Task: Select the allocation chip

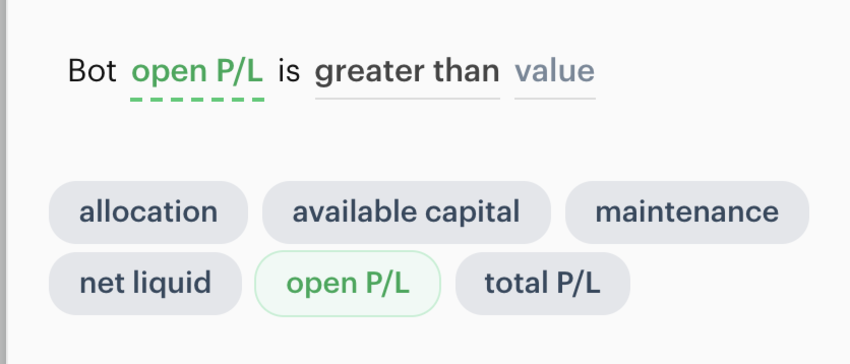Action: [148, 212]
